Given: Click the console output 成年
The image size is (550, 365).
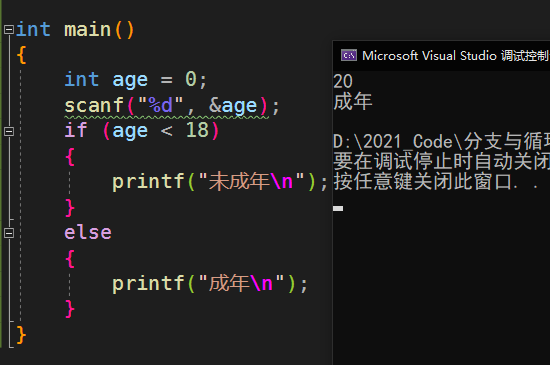Looking at the screenshot, I should [x=353, y=102].
